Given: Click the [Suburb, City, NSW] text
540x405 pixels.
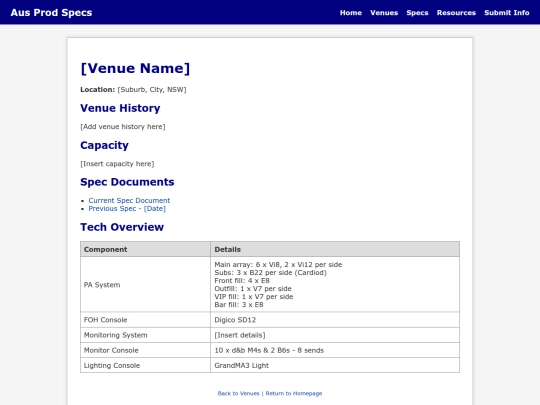Looking at the screenshot, I should coord(152,90).
